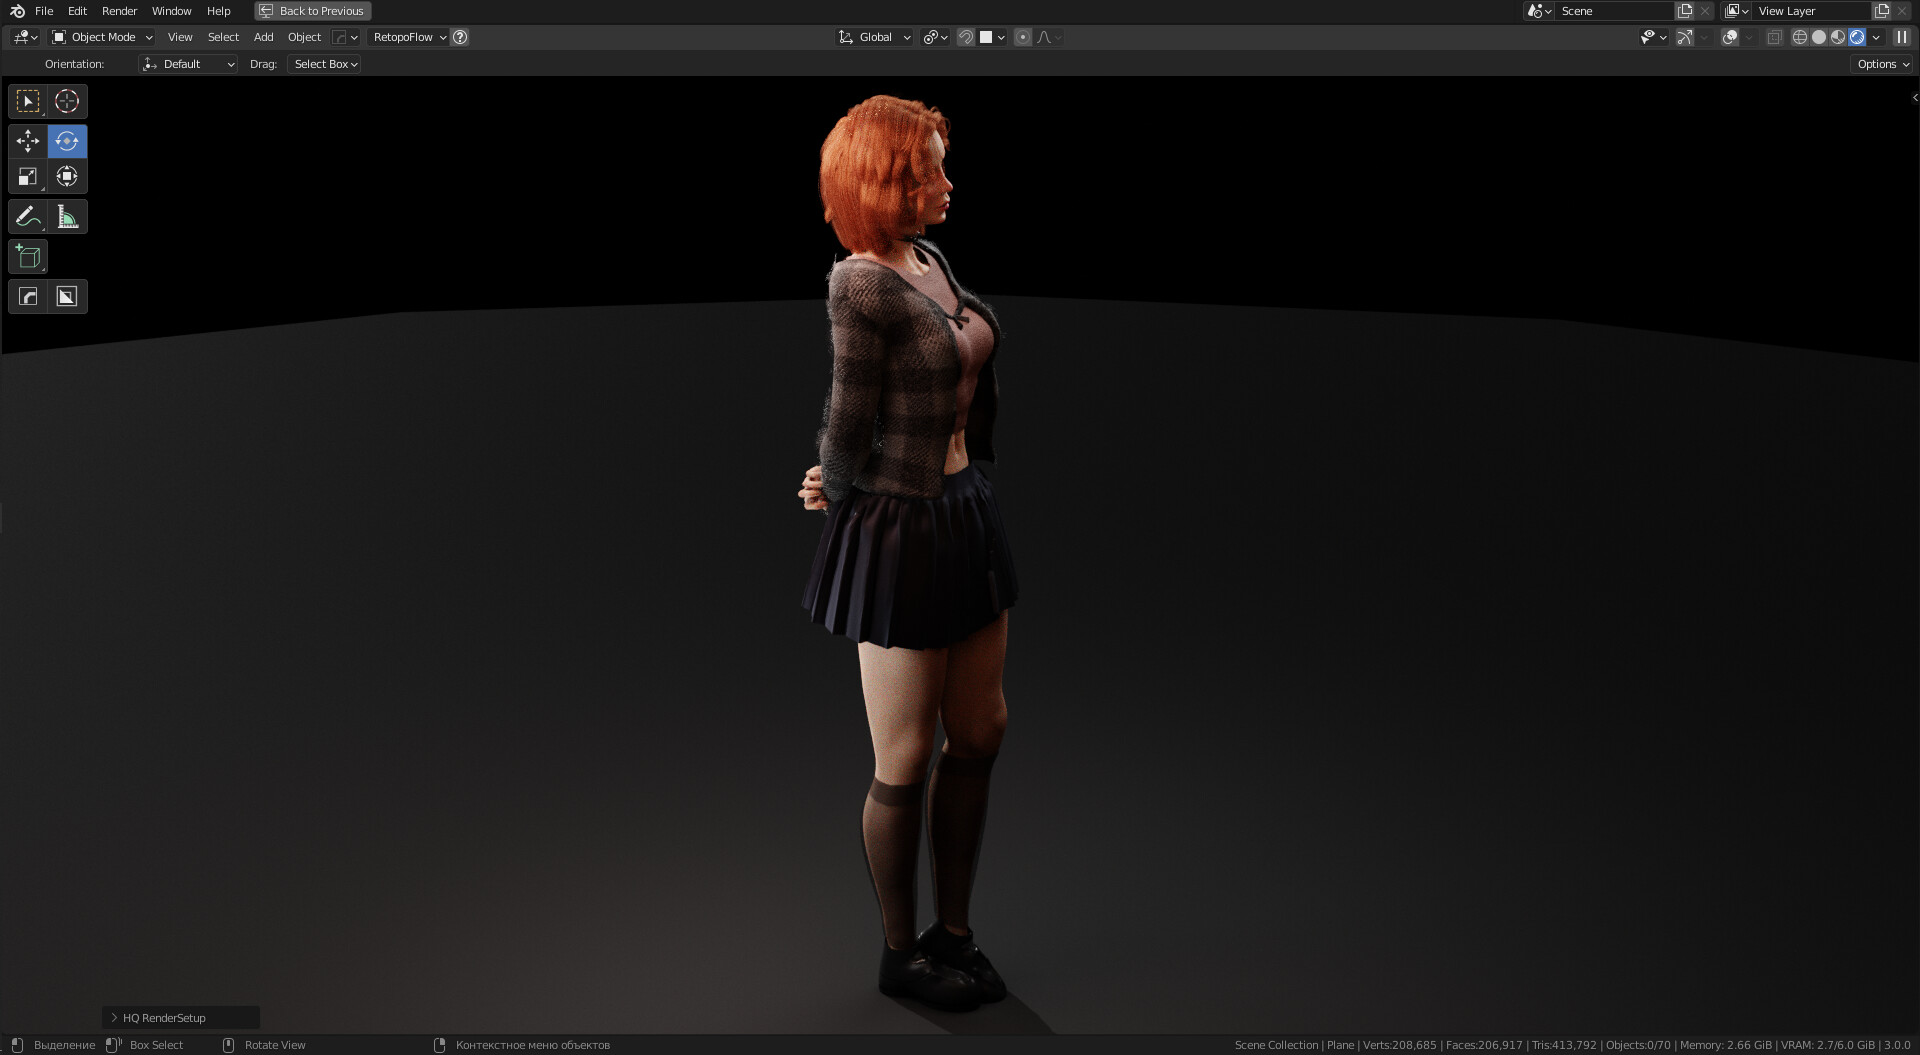1920x1055 pixels.
Task: Select the Annotate tool
Action: point(28,216)
